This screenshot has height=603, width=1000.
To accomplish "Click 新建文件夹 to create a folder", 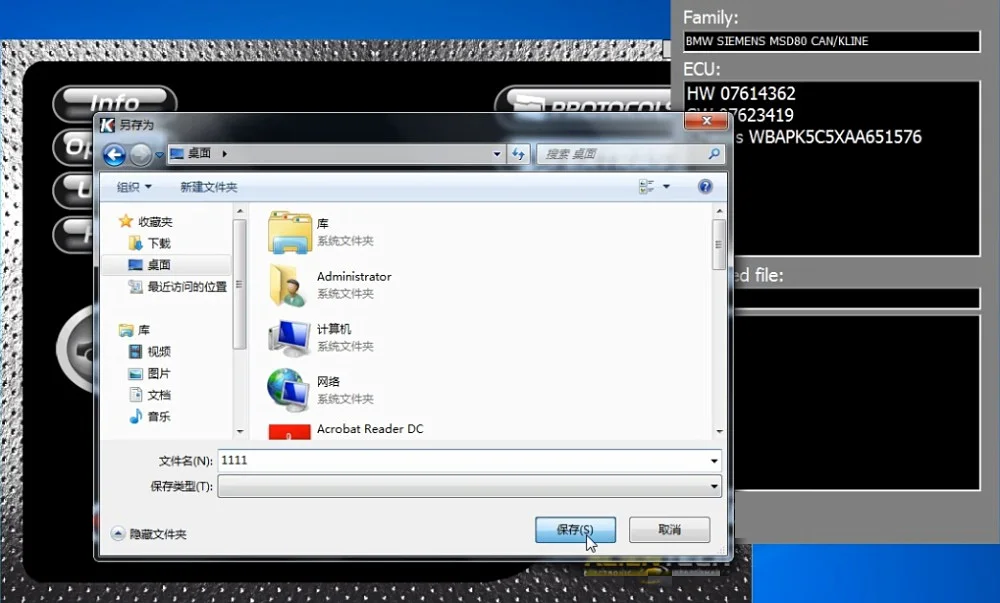I will (209, 187).
